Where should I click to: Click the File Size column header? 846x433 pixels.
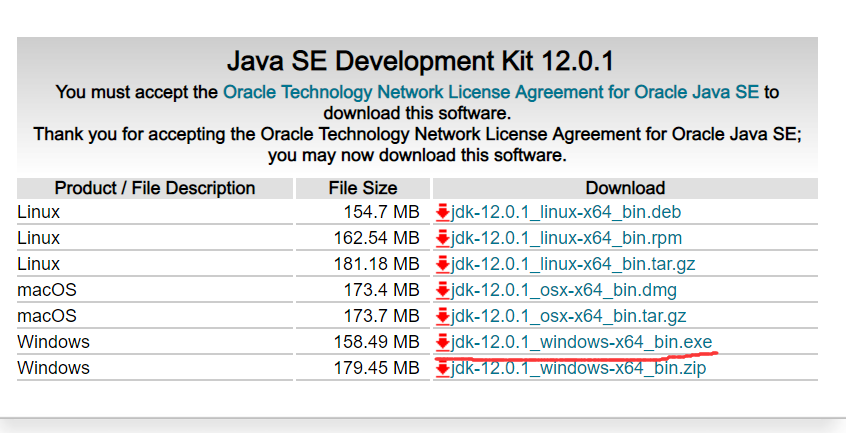point(362,188)
